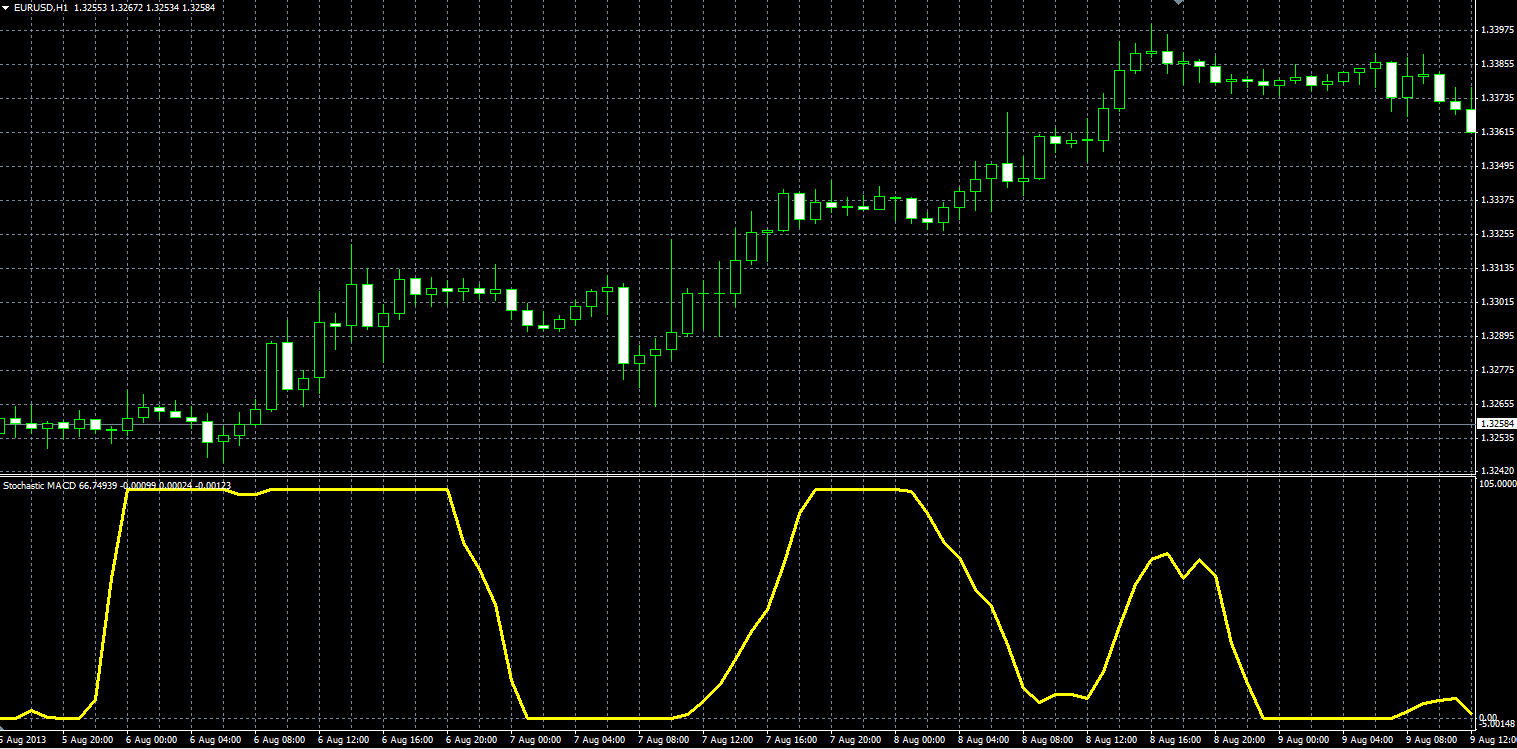
Task: Click the 1.33135 price scale label
Action: pyautogui.click(x=1496, y=268)
